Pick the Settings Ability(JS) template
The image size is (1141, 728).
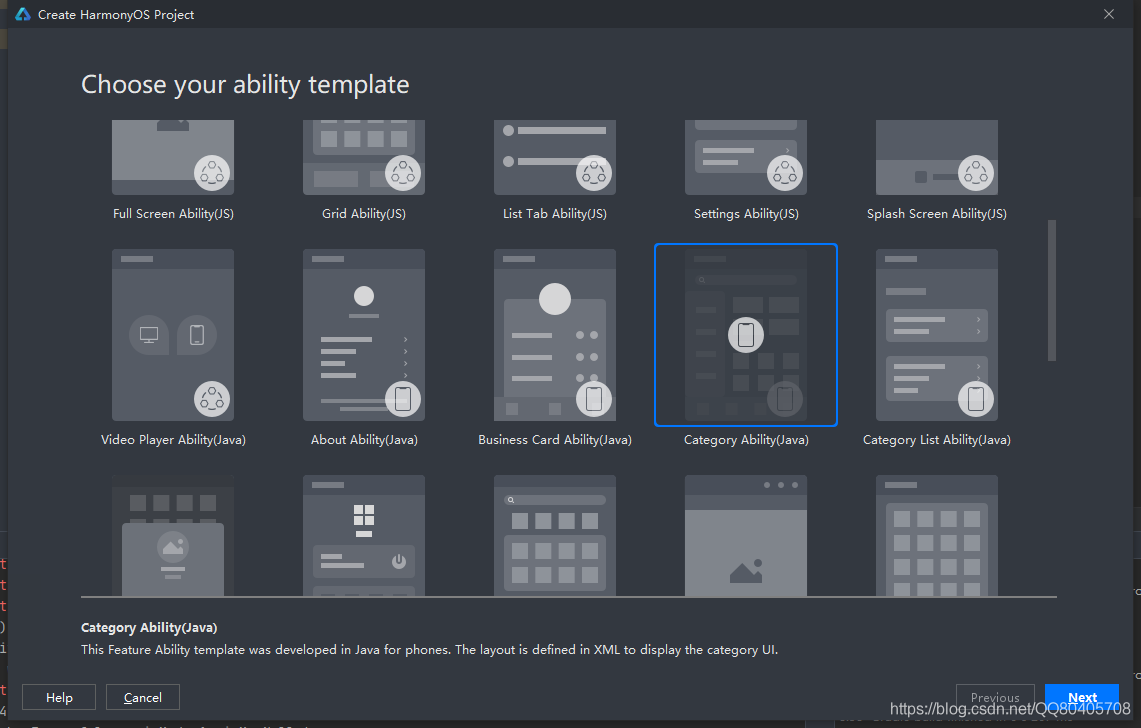click(x=746, y=157)
